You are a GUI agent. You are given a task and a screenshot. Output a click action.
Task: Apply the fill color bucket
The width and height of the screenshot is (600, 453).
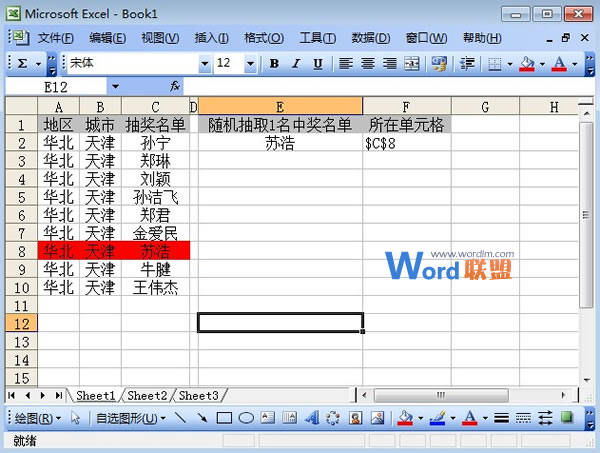coord(527,64)
